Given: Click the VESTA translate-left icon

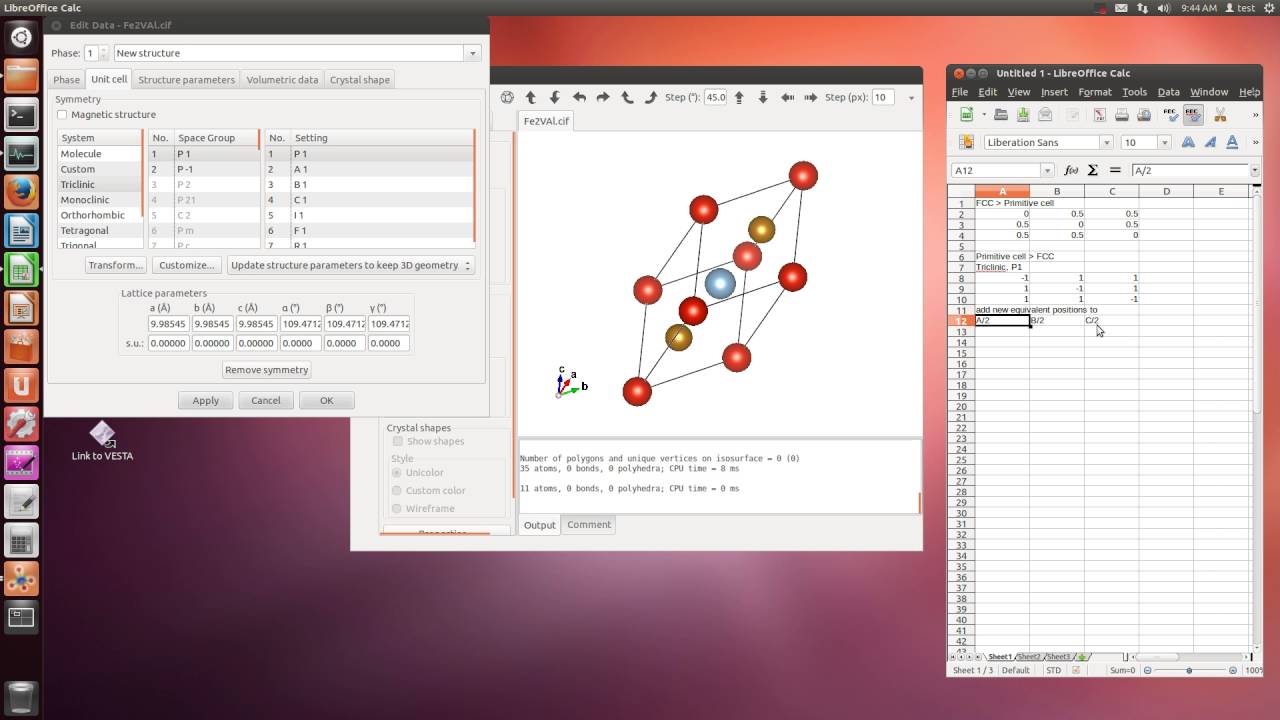Looking at the screenshot, I should (x=787, y=97).
